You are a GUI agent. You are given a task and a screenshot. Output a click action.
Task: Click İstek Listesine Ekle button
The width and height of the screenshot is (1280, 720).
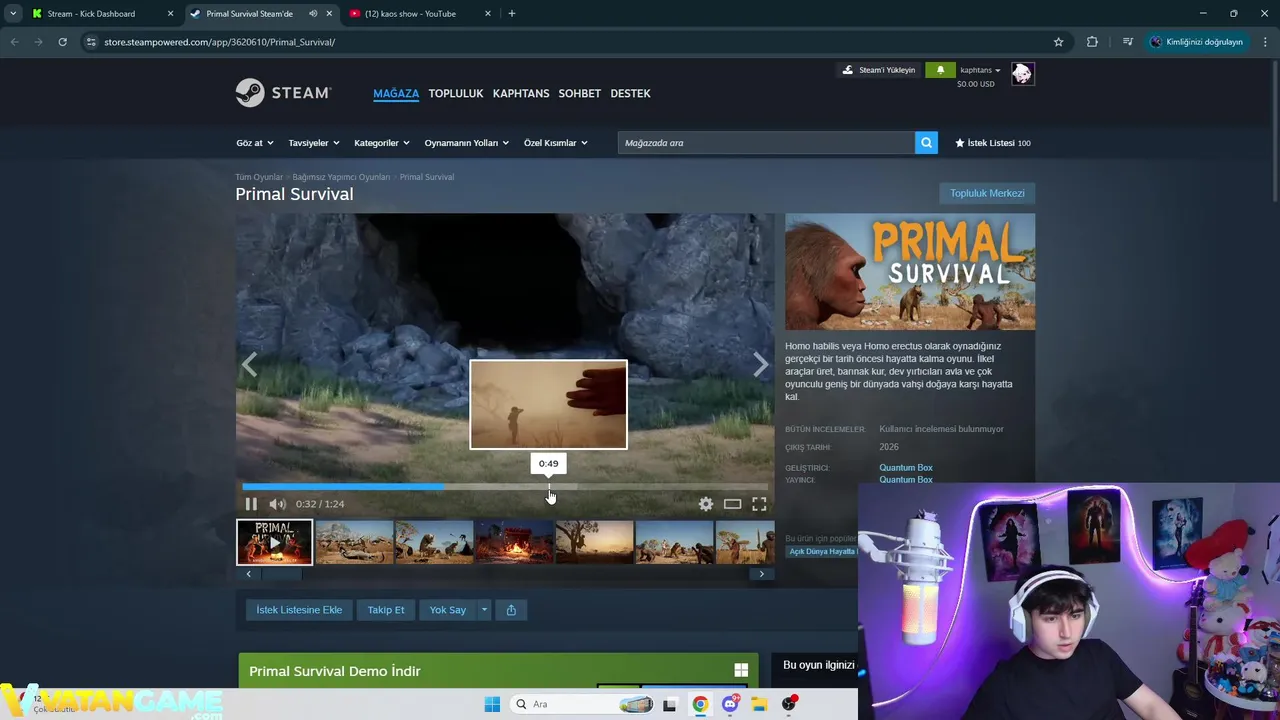(299, 610)
